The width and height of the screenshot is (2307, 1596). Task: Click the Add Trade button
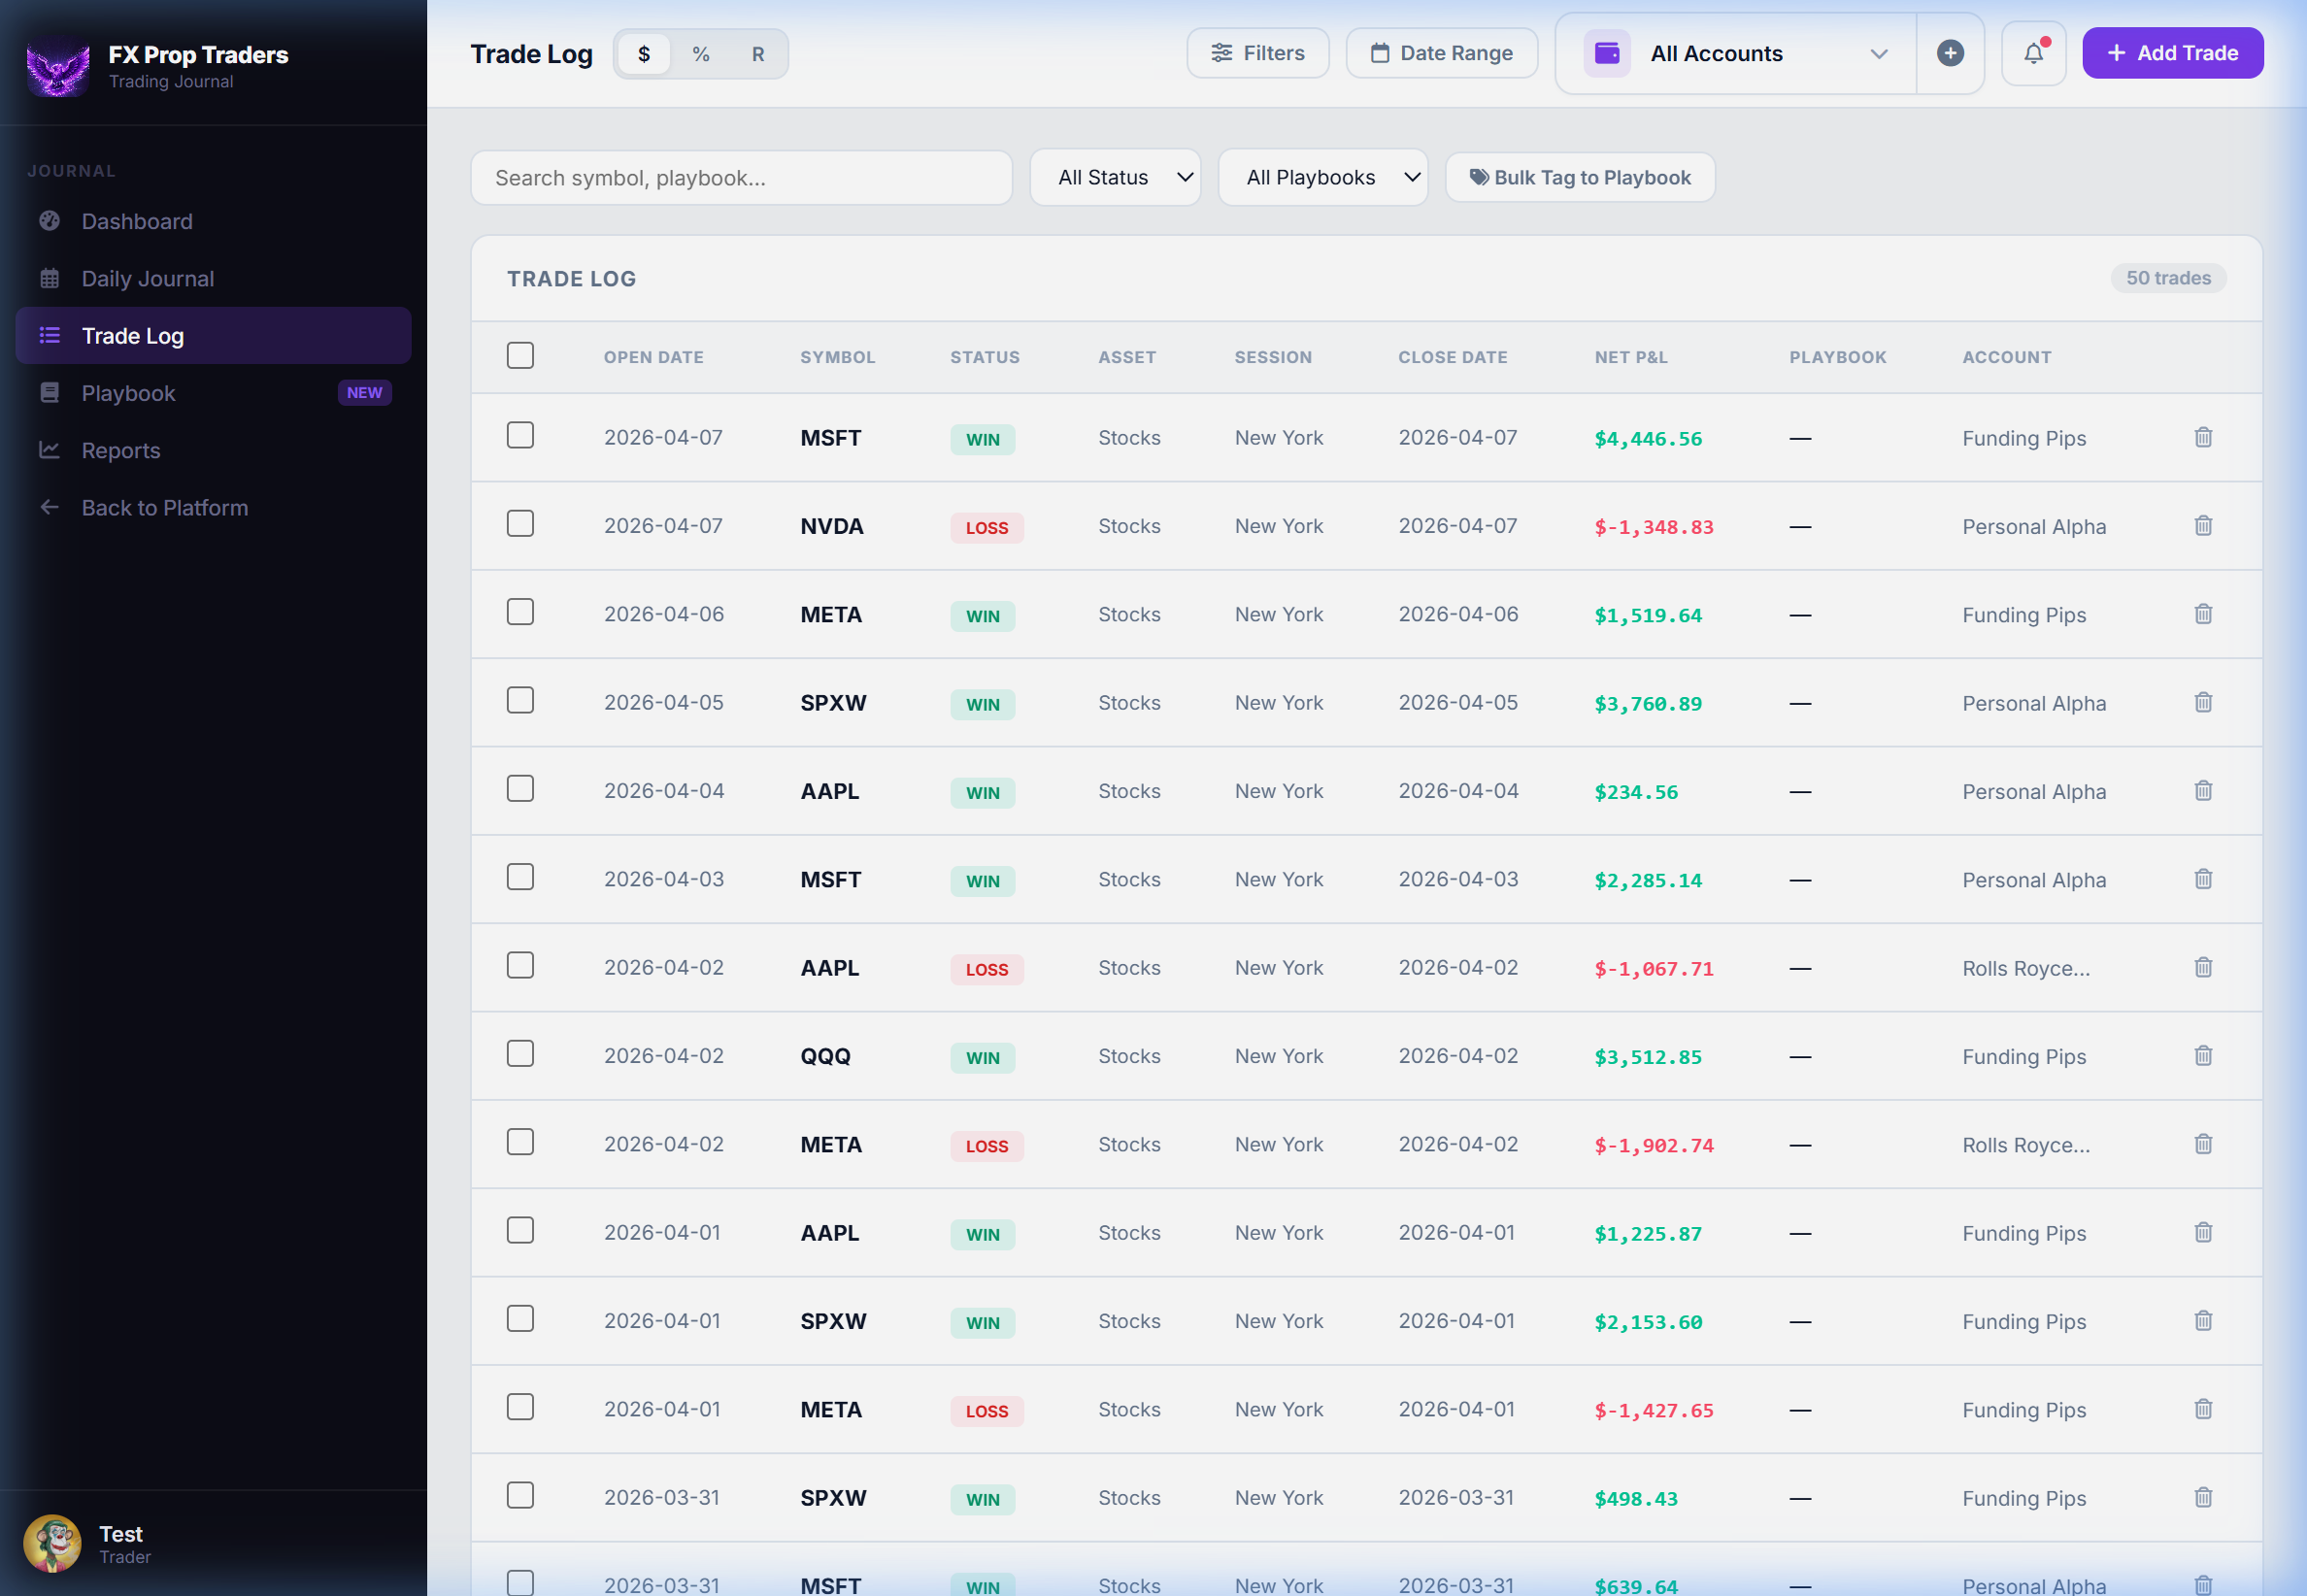(x=2172, y=53)
